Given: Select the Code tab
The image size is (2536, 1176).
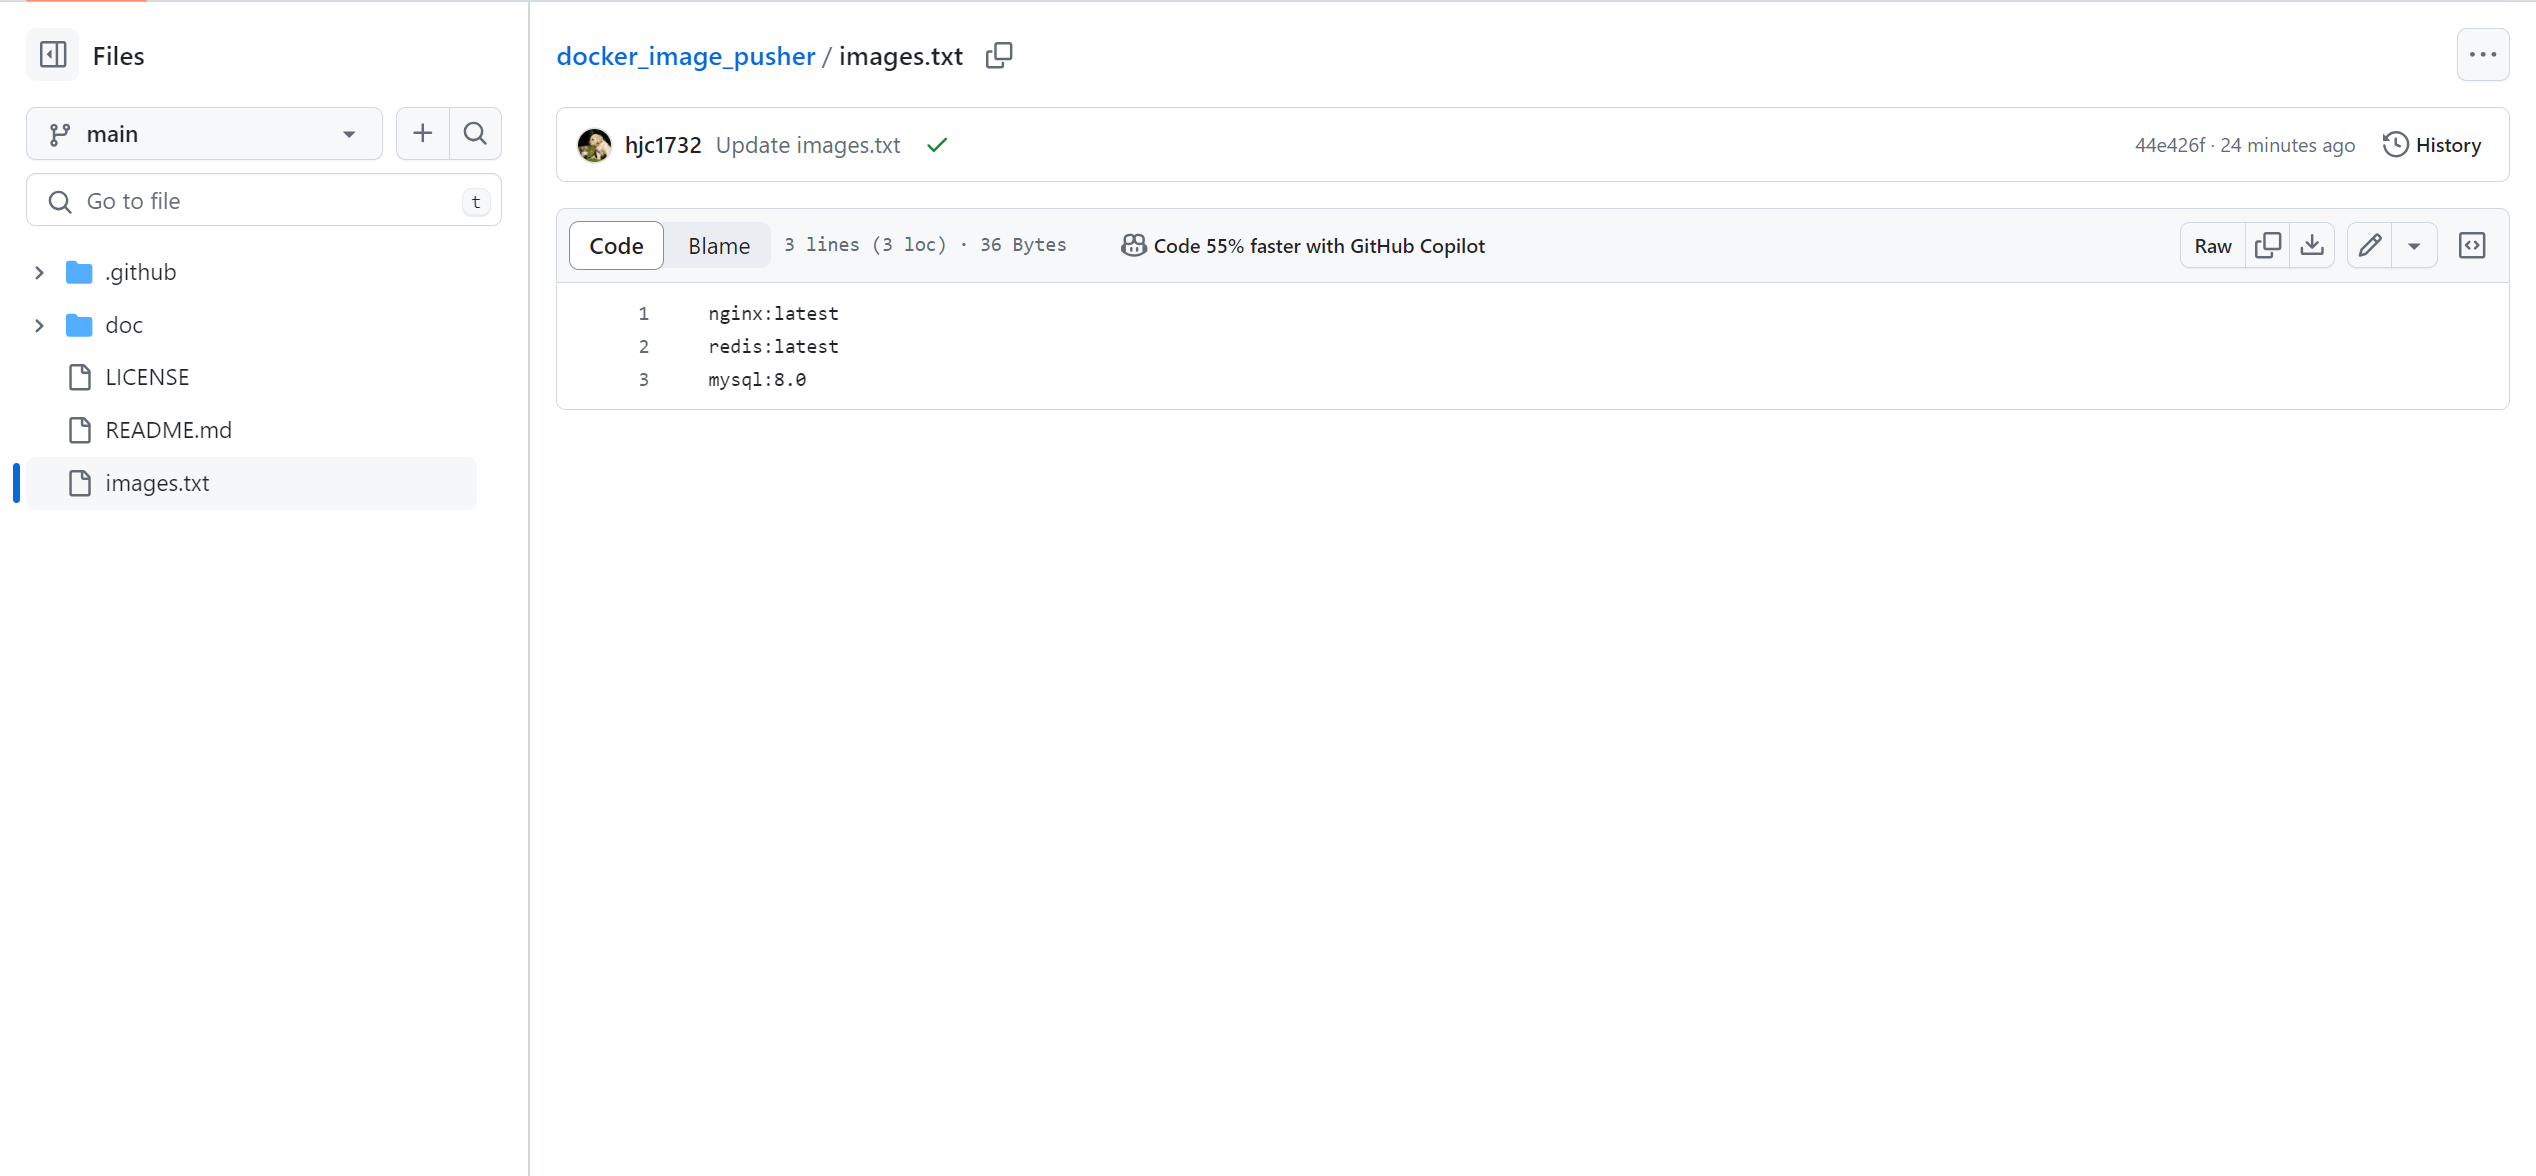Looking at the screenshot, I should 616,245.
